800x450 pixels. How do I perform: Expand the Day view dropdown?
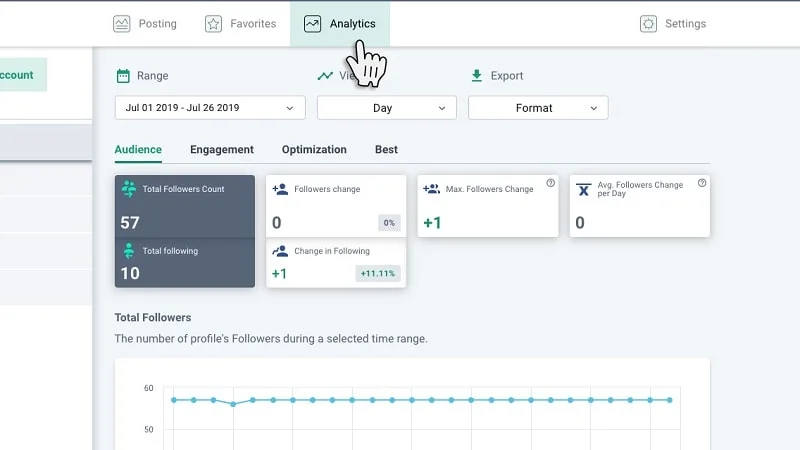click(x=386, y=108)
